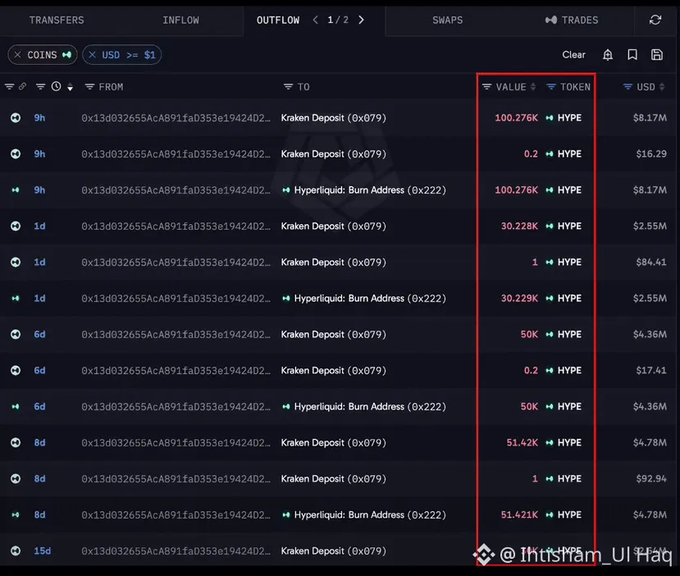This screenshot has height=576, width=680.
Task: Go to next outflow page arrow
Action: 361,20
